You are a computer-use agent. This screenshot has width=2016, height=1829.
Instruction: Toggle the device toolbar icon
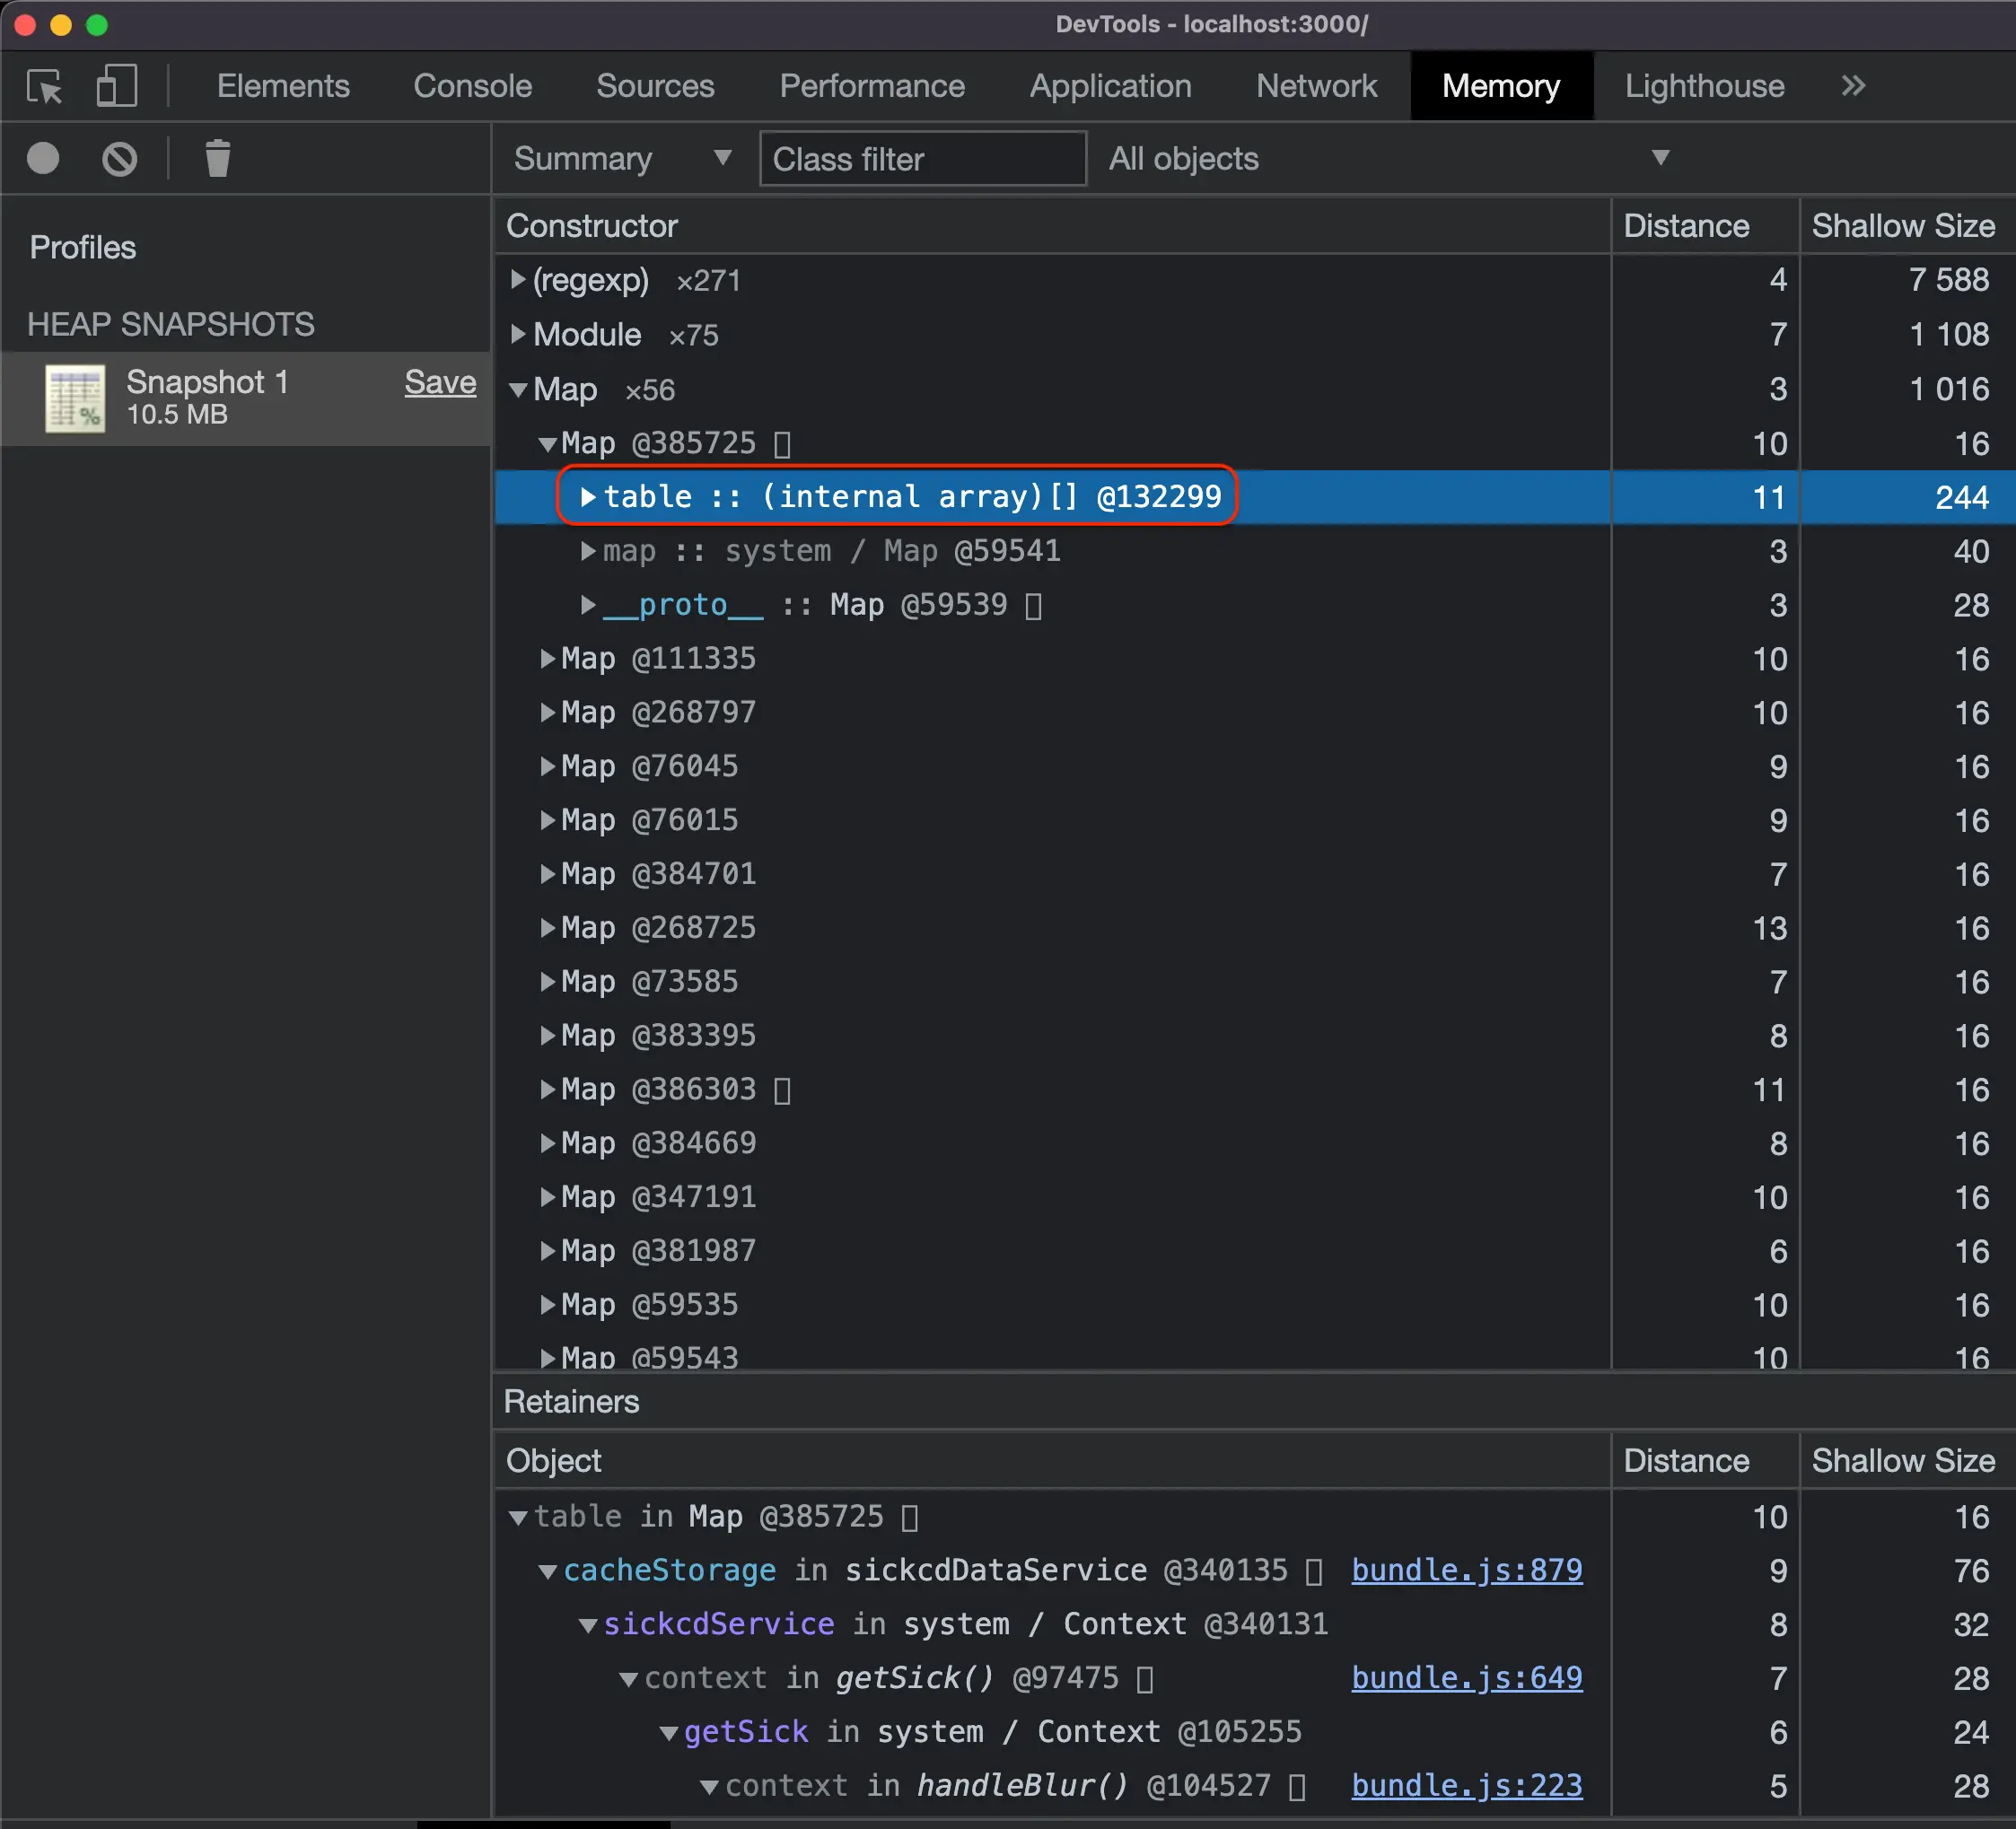tap(116, 86)
